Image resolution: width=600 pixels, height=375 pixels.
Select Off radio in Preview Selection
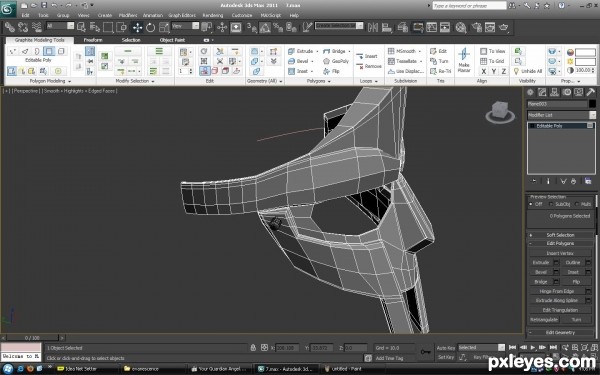pos(531,204)
